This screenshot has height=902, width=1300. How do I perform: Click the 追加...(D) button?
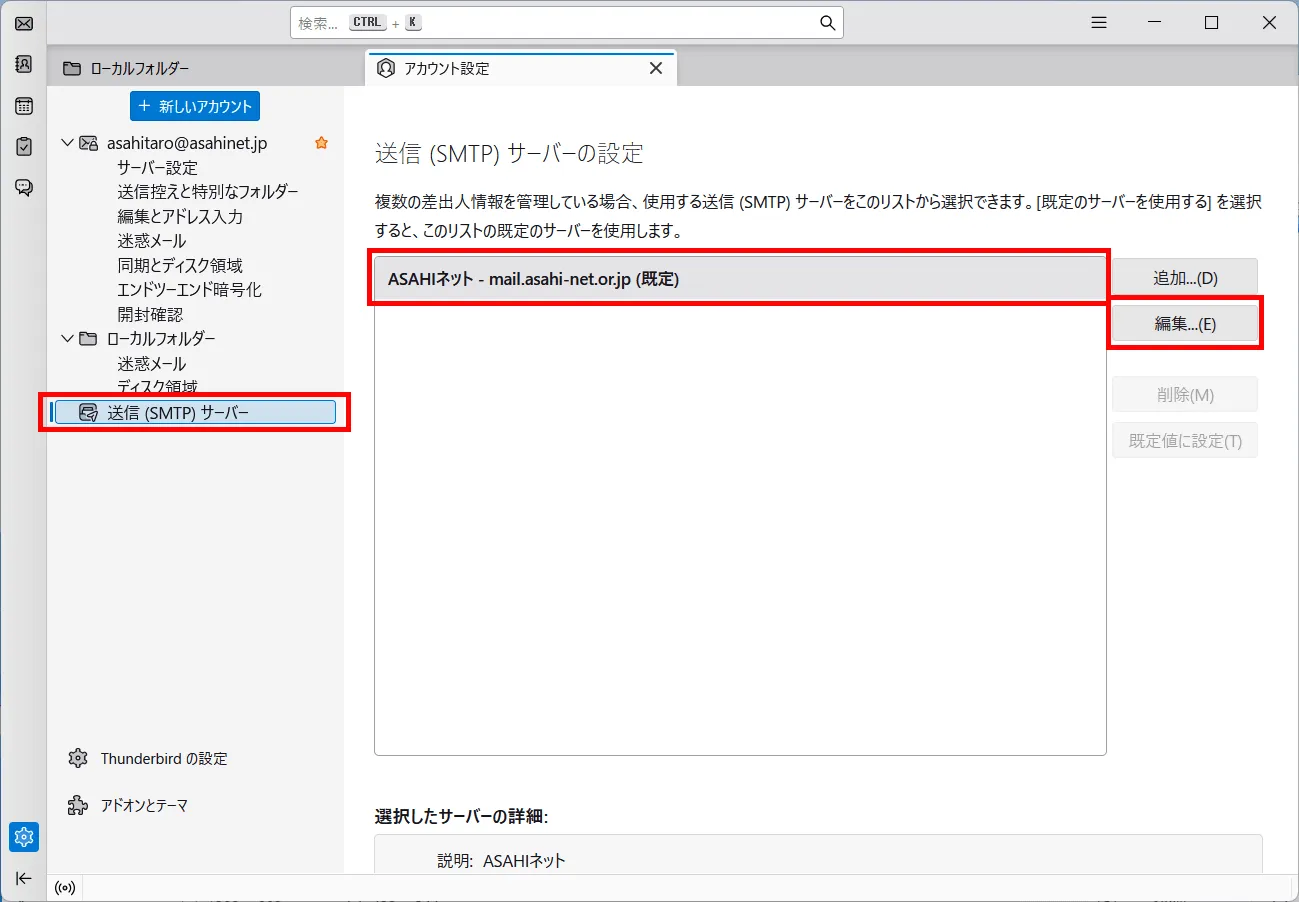(1184, 277)
